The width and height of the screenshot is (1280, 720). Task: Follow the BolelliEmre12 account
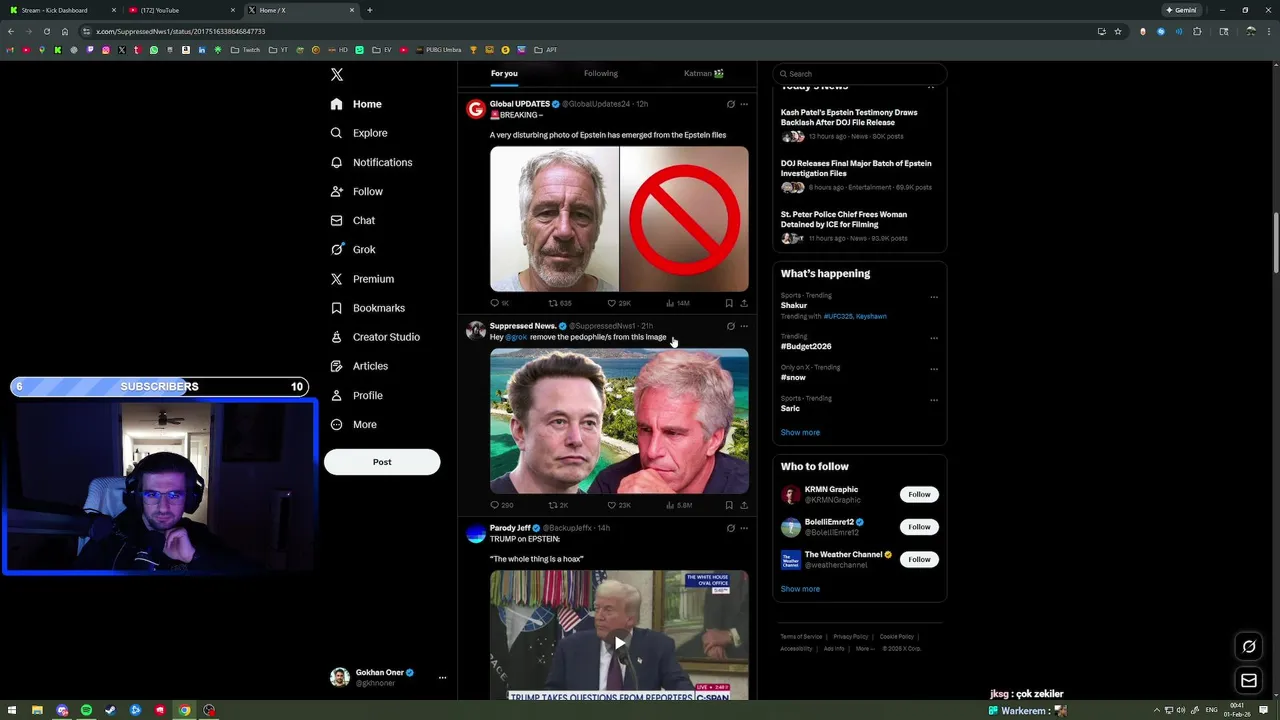point(919,527)
